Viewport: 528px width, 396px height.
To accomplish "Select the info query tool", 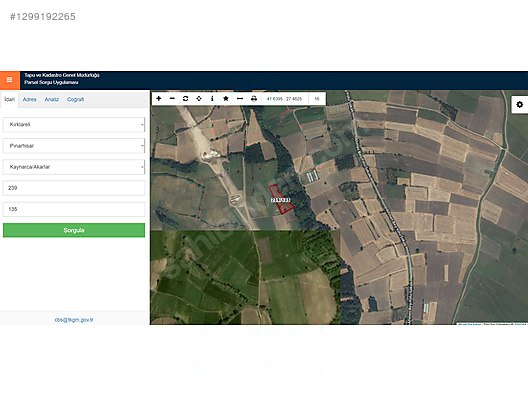I will (x=212, y=99).
